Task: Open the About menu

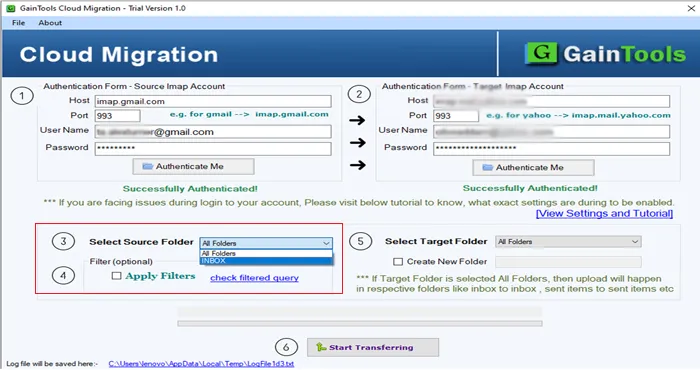Action: (x=50, y=23)
